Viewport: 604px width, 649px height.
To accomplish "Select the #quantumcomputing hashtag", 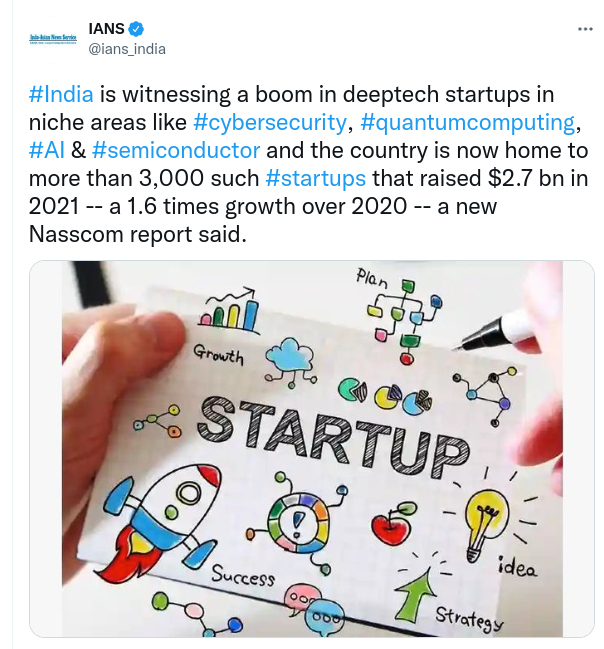I will pos(467,122).
